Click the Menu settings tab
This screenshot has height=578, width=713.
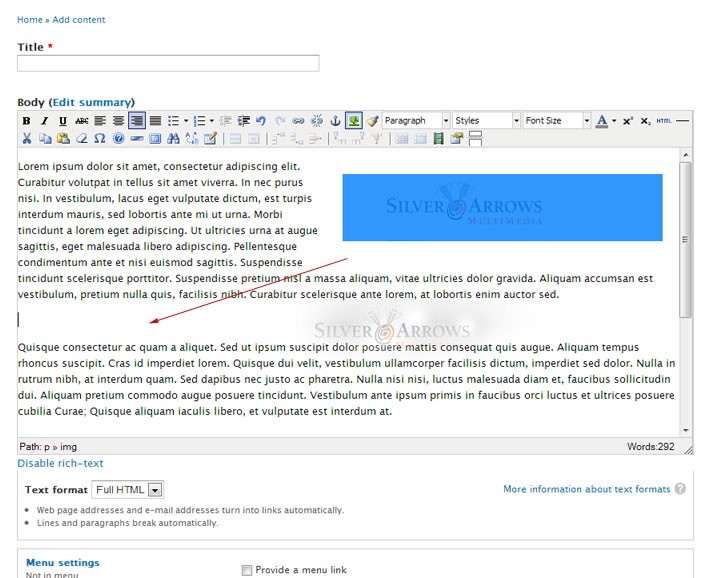63,563
